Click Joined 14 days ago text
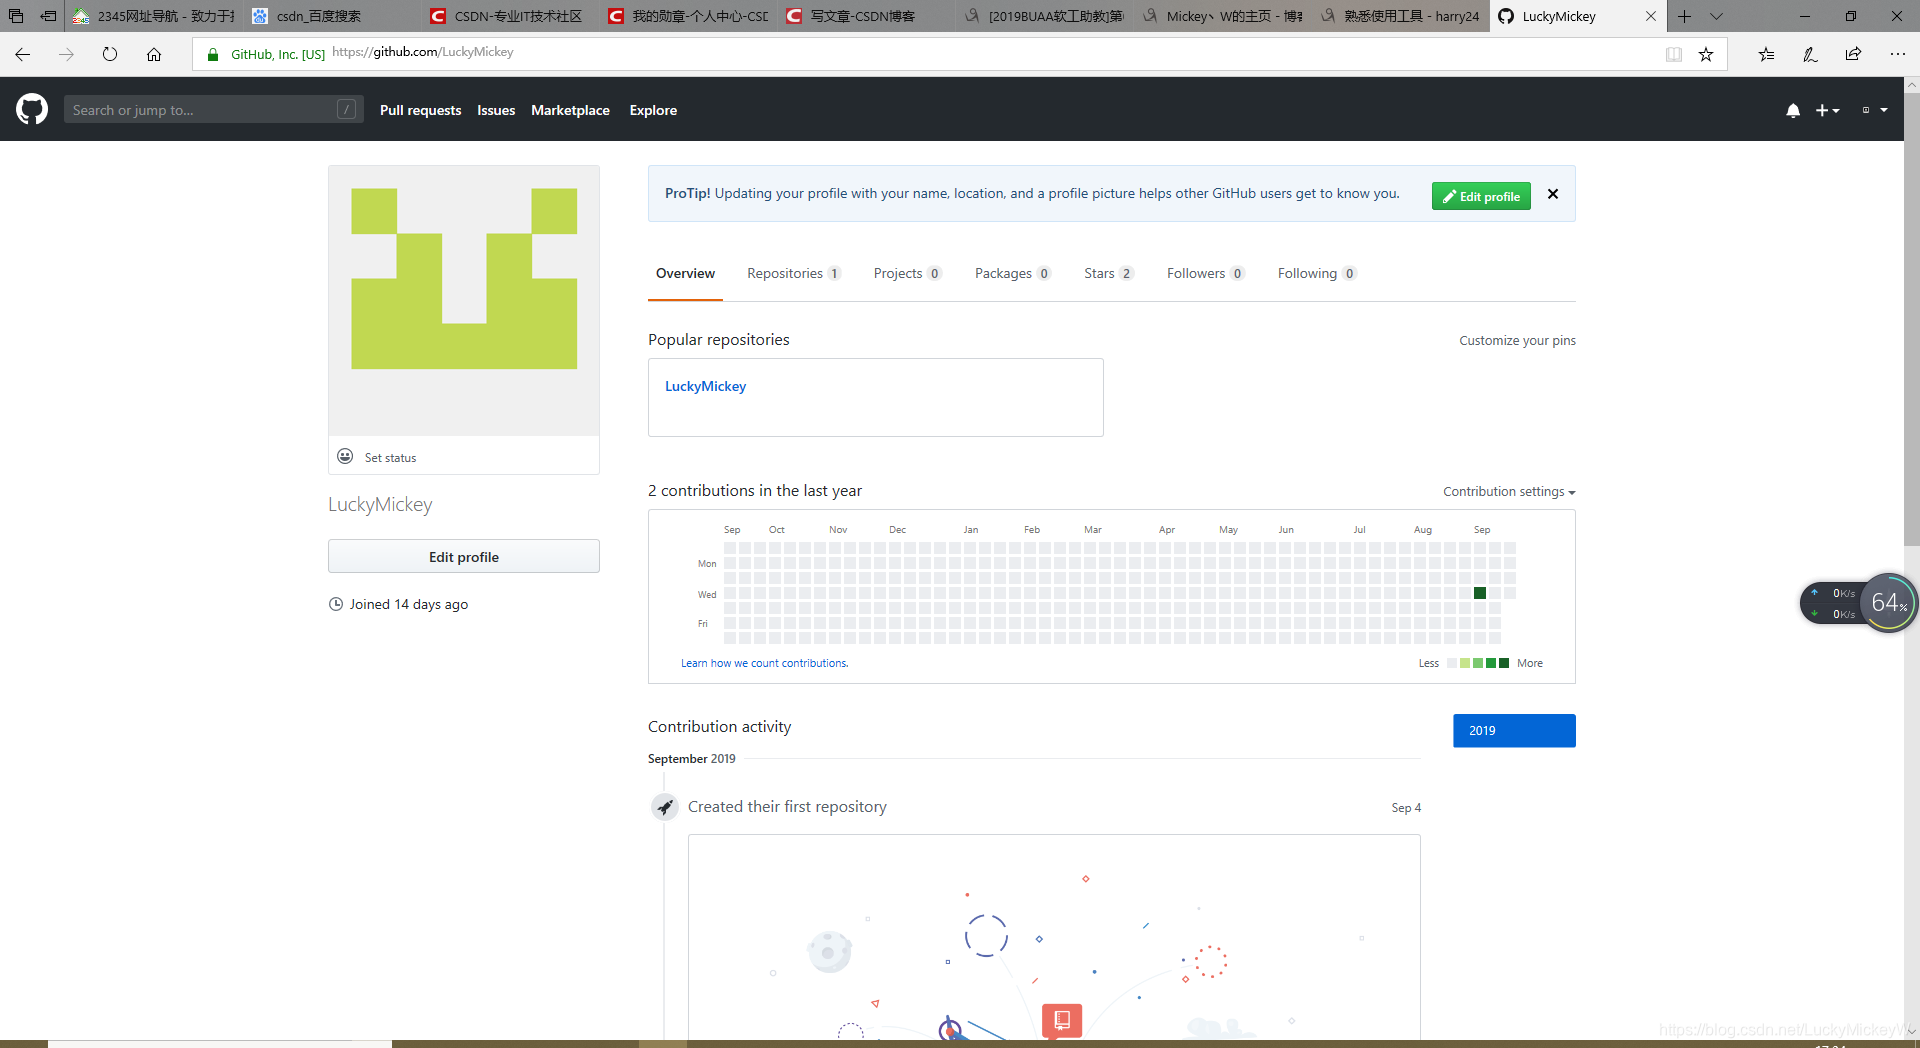1920x1048 pixels. coord(408,604)
